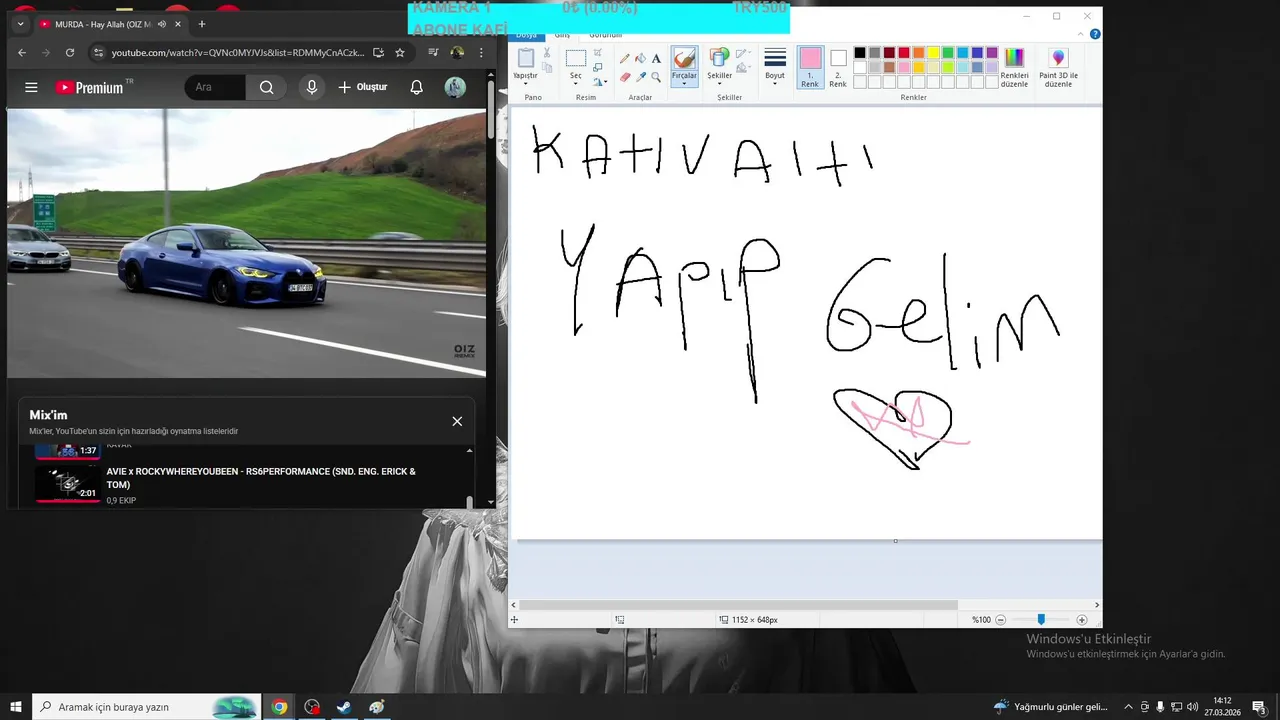1280x720 pixels.
Task: Select 2. Renk secondary color box
Action: pos(838,67)
